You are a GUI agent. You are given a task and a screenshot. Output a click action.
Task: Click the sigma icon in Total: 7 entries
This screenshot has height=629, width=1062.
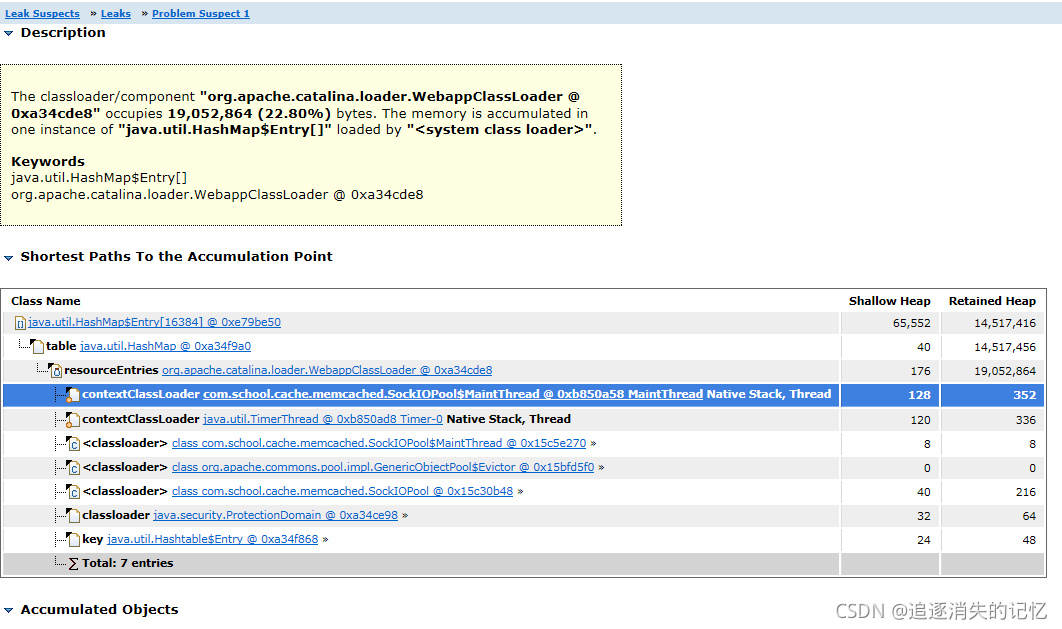[x=74, y=564]
